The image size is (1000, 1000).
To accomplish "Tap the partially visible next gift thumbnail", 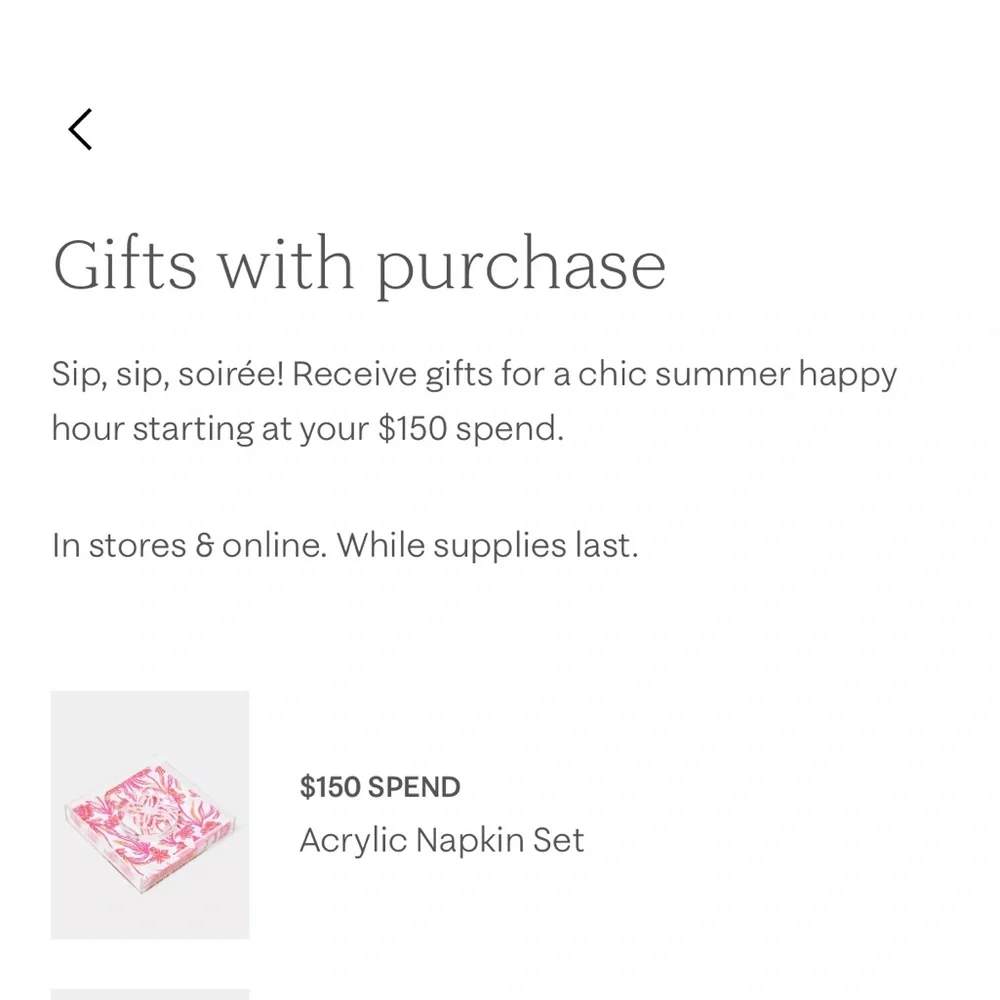I will (150, 994).
